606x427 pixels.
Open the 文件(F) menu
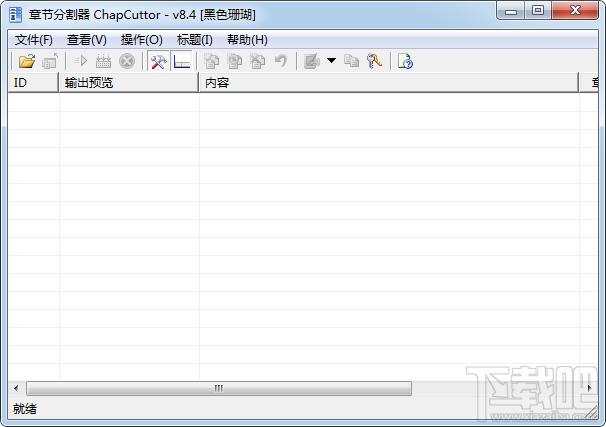point(34,40)
